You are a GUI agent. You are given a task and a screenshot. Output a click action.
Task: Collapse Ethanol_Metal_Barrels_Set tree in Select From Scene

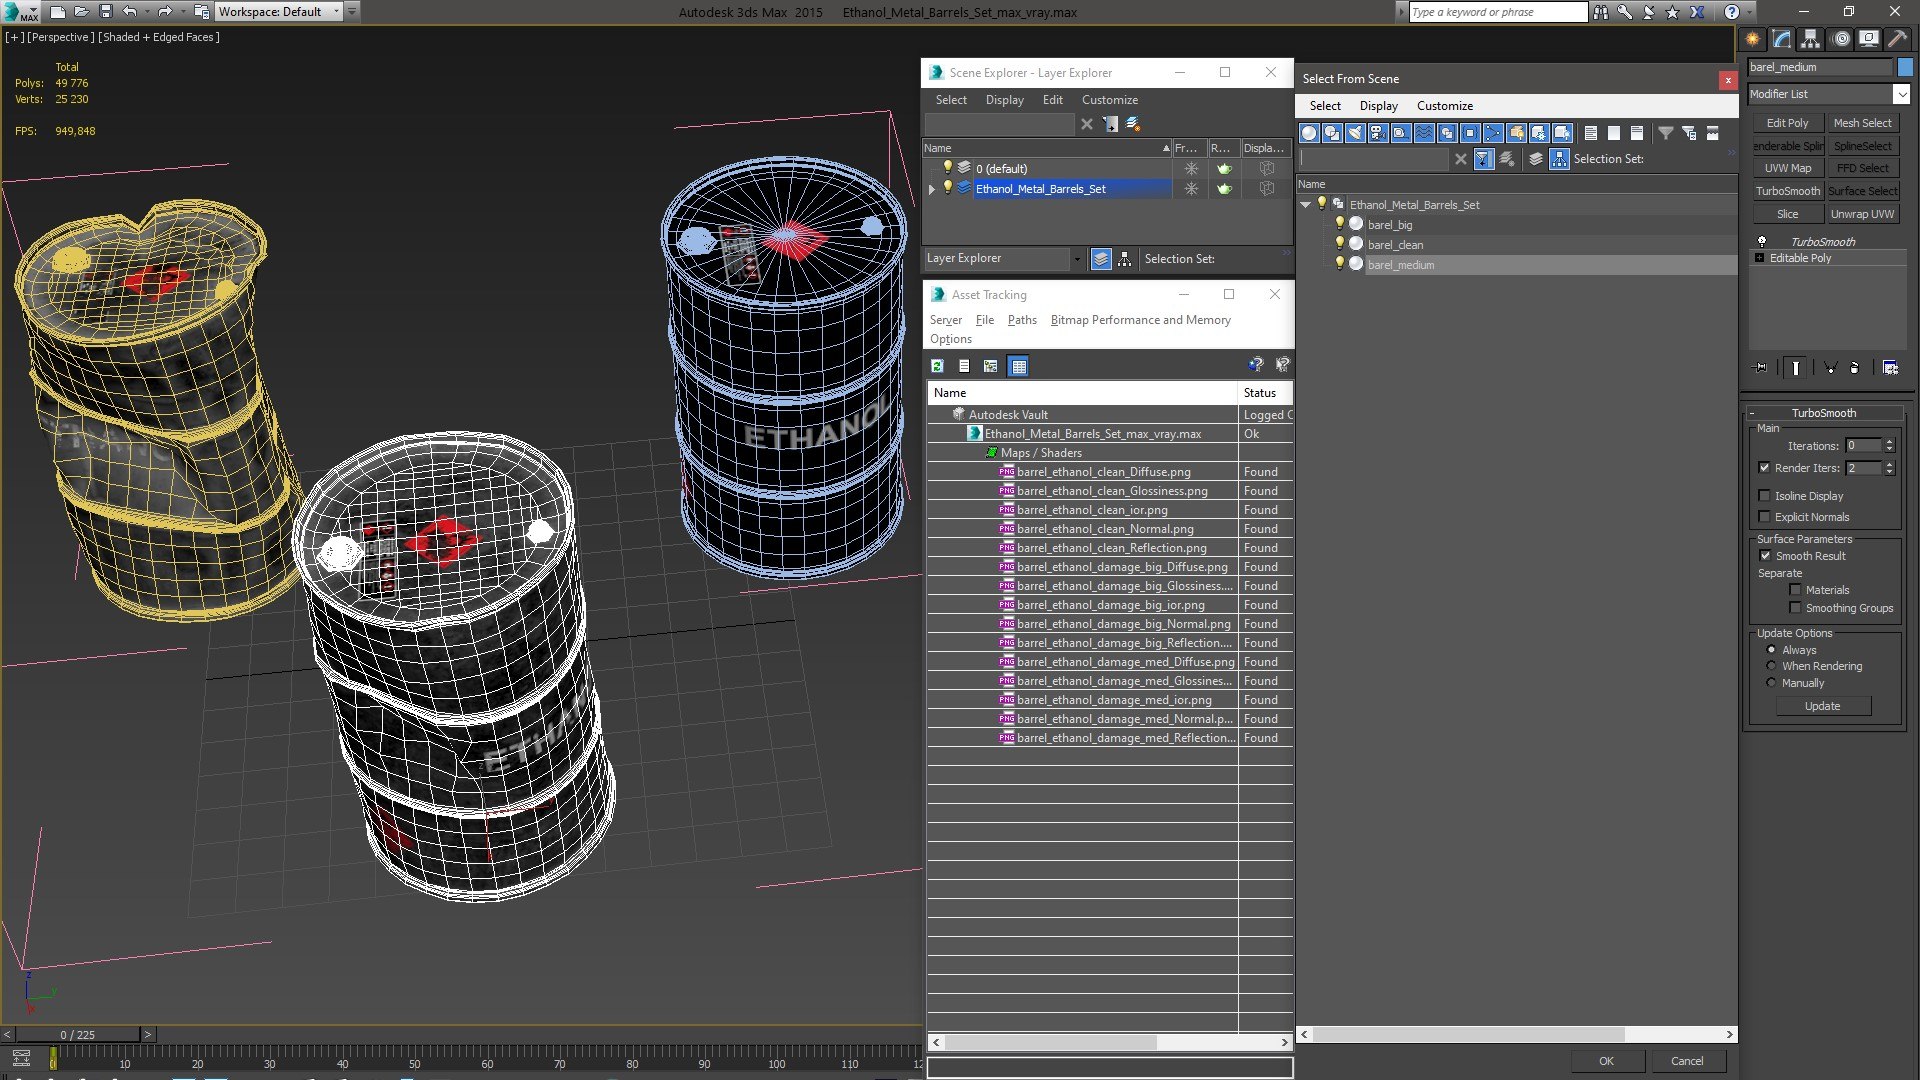coord(1306,205)
